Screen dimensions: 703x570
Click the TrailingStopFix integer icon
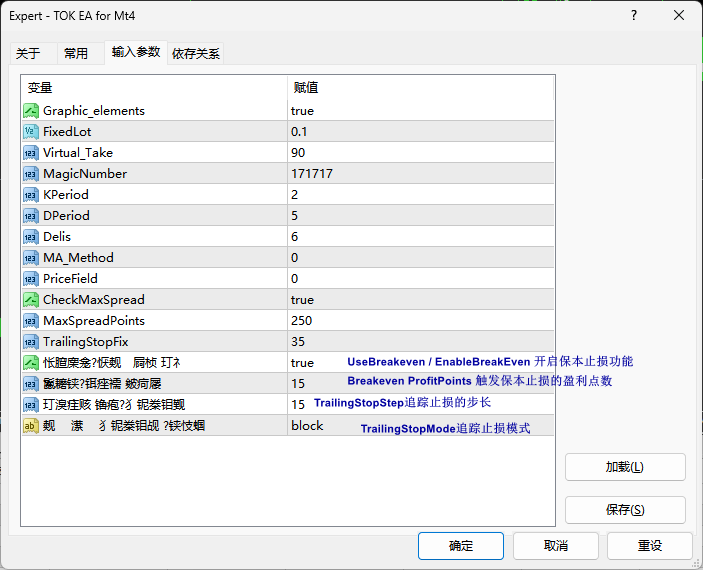tap(31, 342)
